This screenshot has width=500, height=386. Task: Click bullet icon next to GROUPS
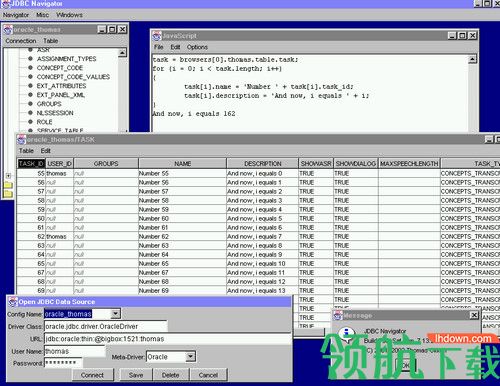[x=30, y=103]
